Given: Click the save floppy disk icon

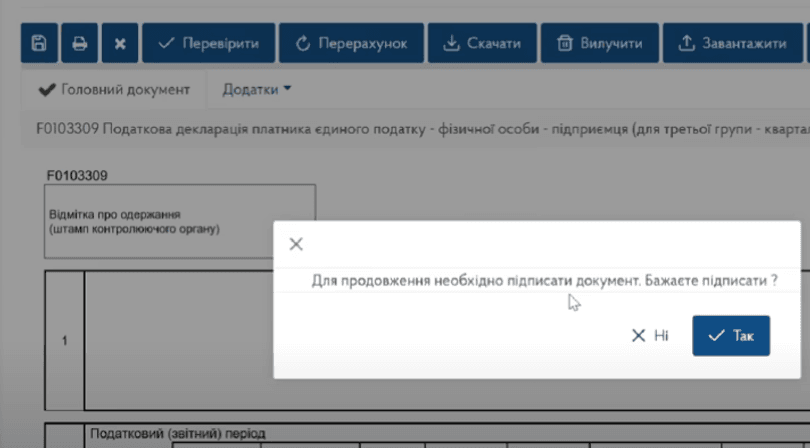Looking at the screenshot, I should tap(39, 43).
